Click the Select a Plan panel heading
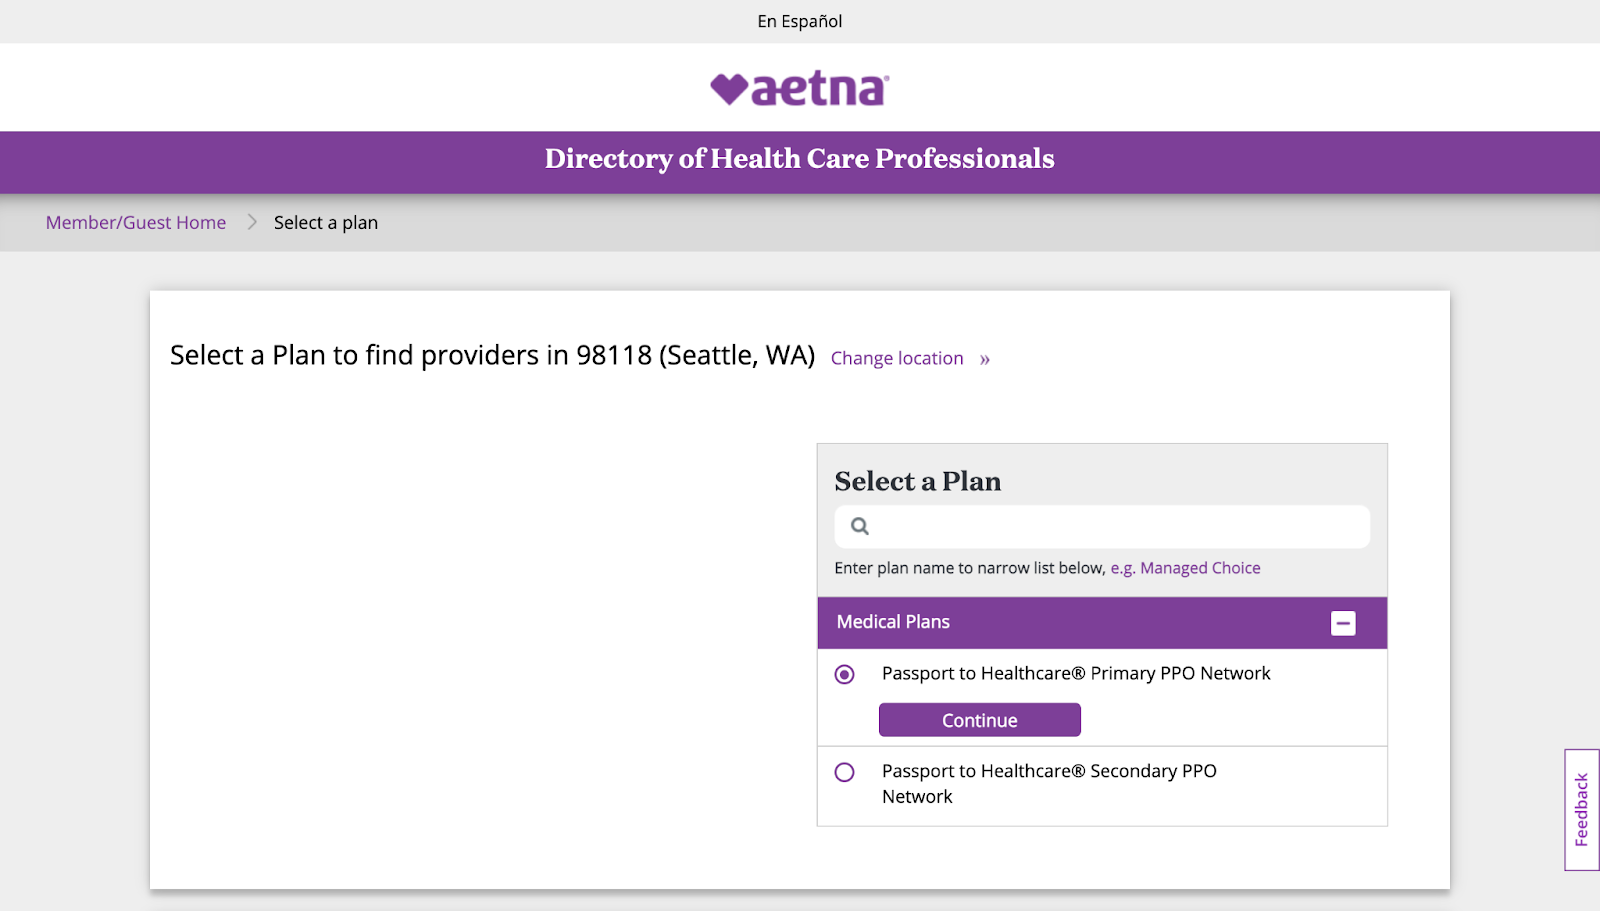 tap(917, 481)
